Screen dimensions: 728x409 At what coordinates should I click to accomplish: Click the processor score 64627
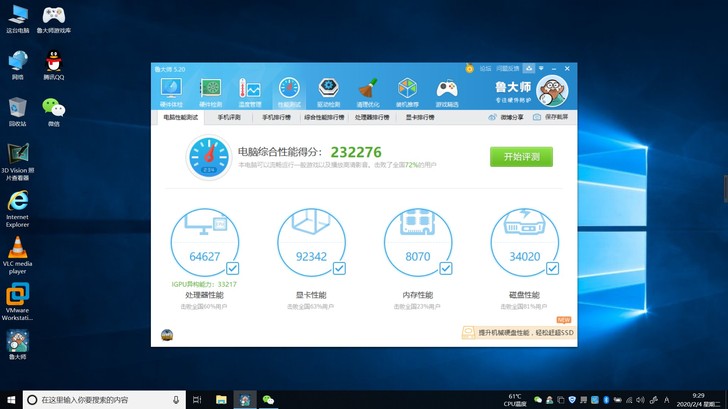coord(204,256)
